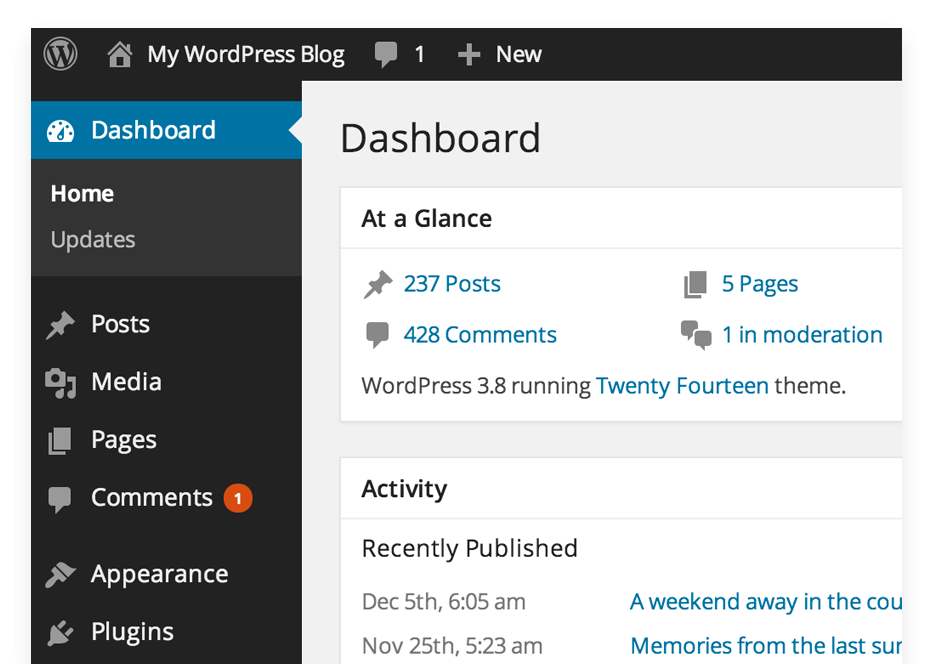Click the WordPress logo icon
The image size is (932, 664).
point(60,54)
